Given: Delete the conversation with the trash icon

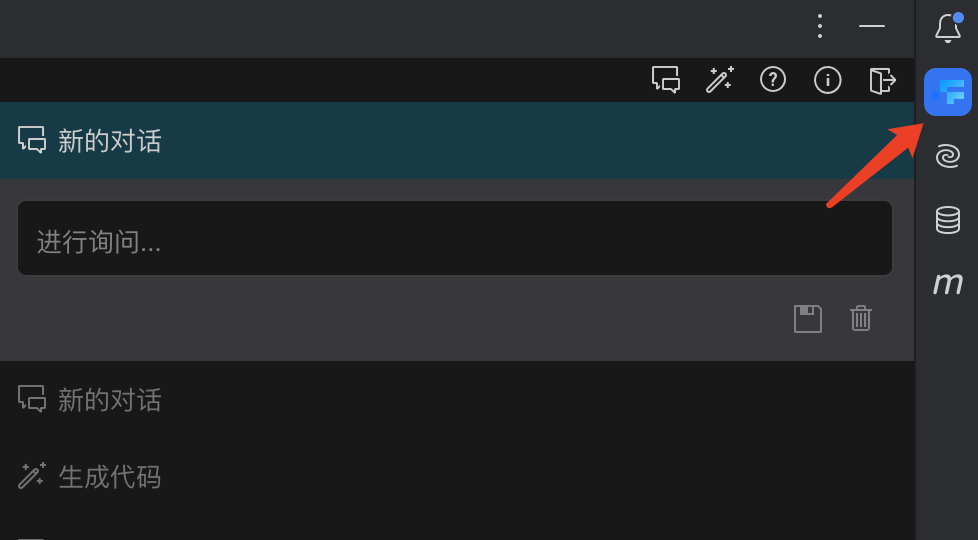Looking at the screenshot, I should click(861, 319).
